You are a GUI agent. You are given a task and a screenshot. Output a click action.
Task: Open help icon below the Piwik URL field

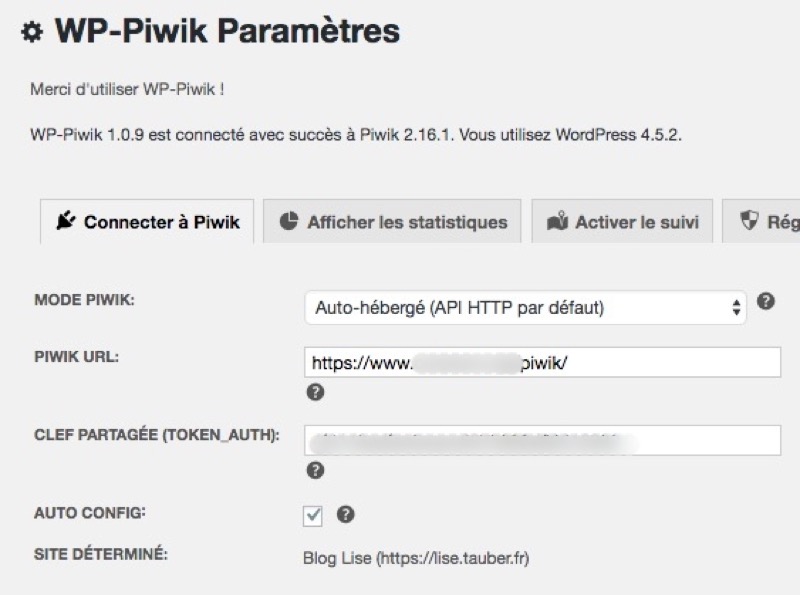point(315,392)
